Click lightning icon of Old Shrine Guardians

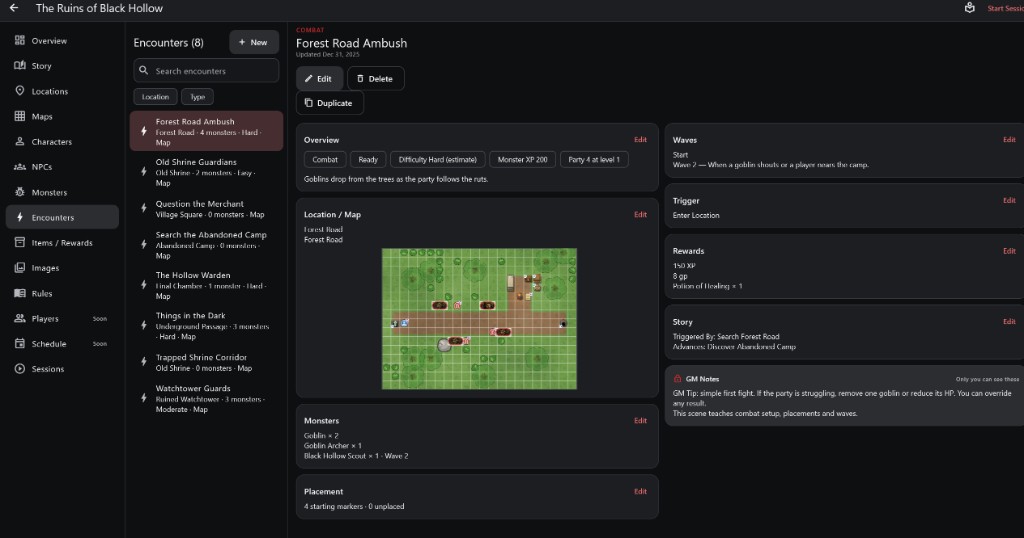point(144,172)
